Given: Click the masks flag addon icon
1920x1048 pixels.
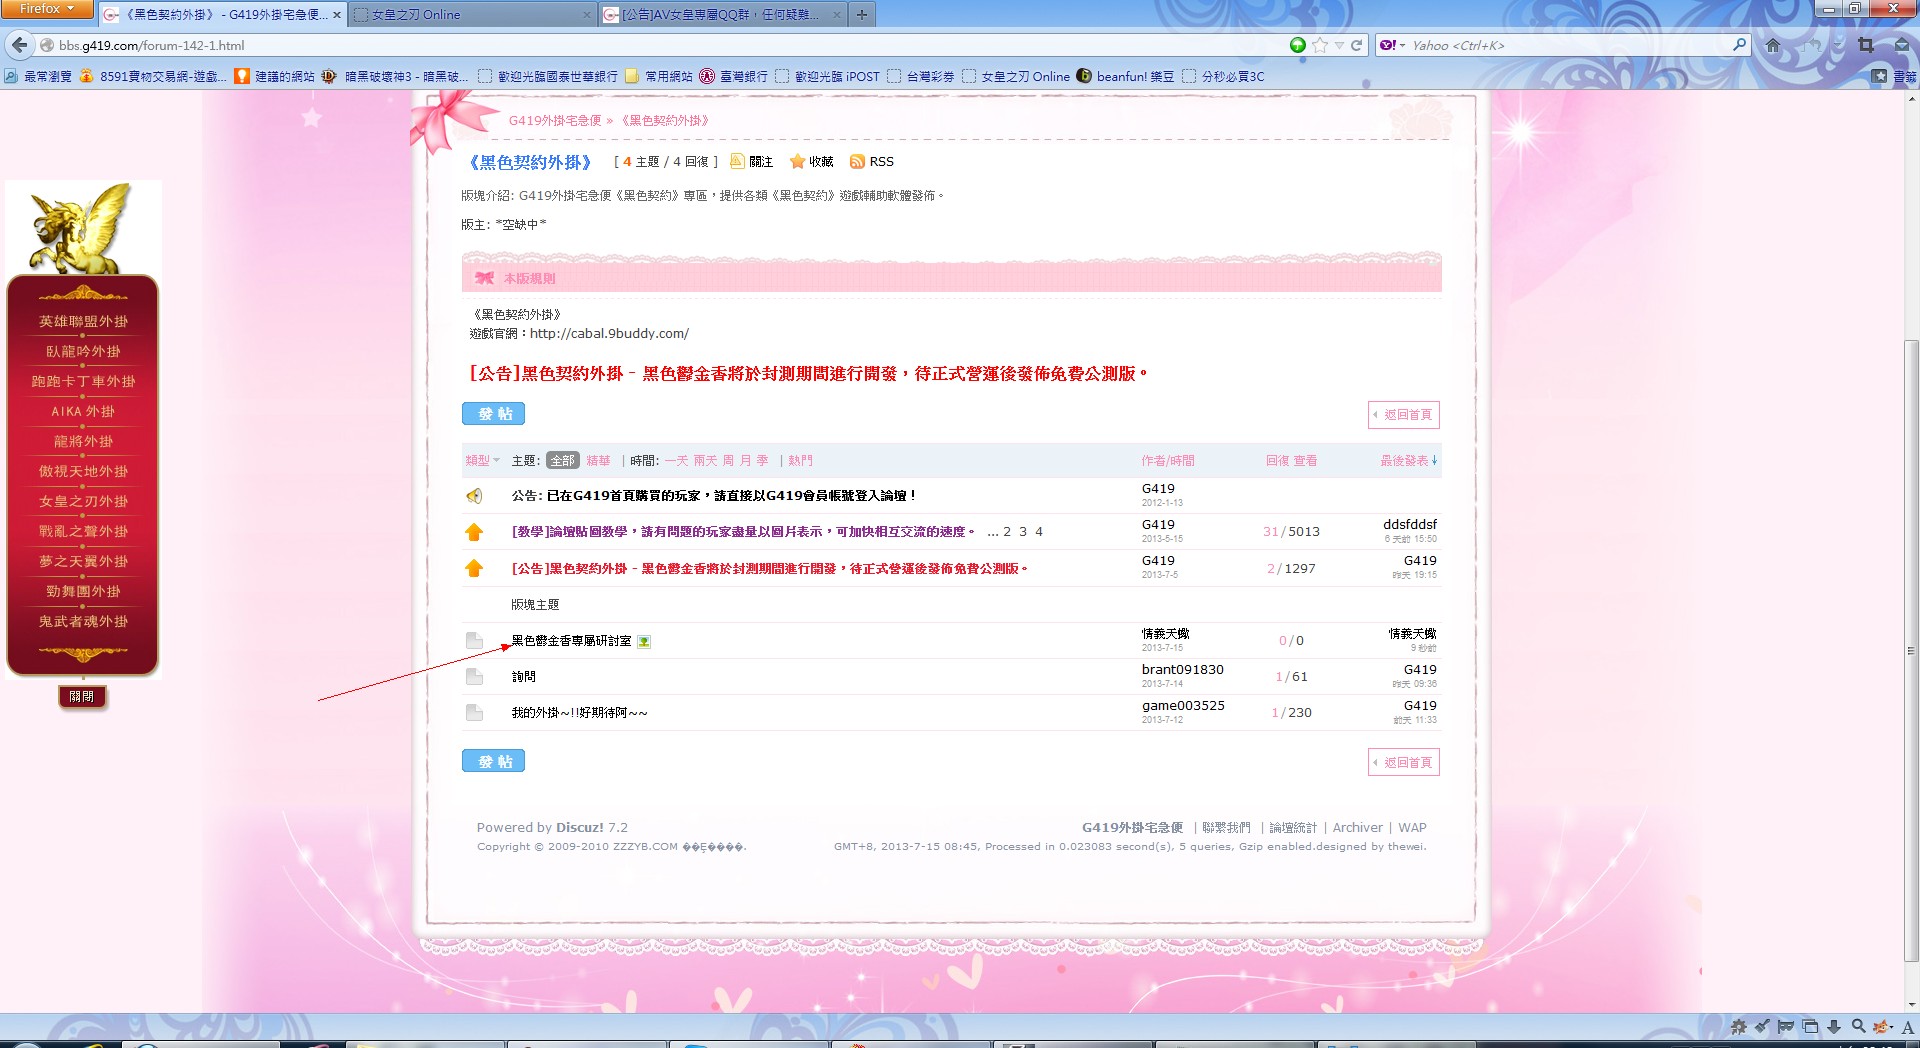Looking at the screenshot, I should point(1786,1027).
